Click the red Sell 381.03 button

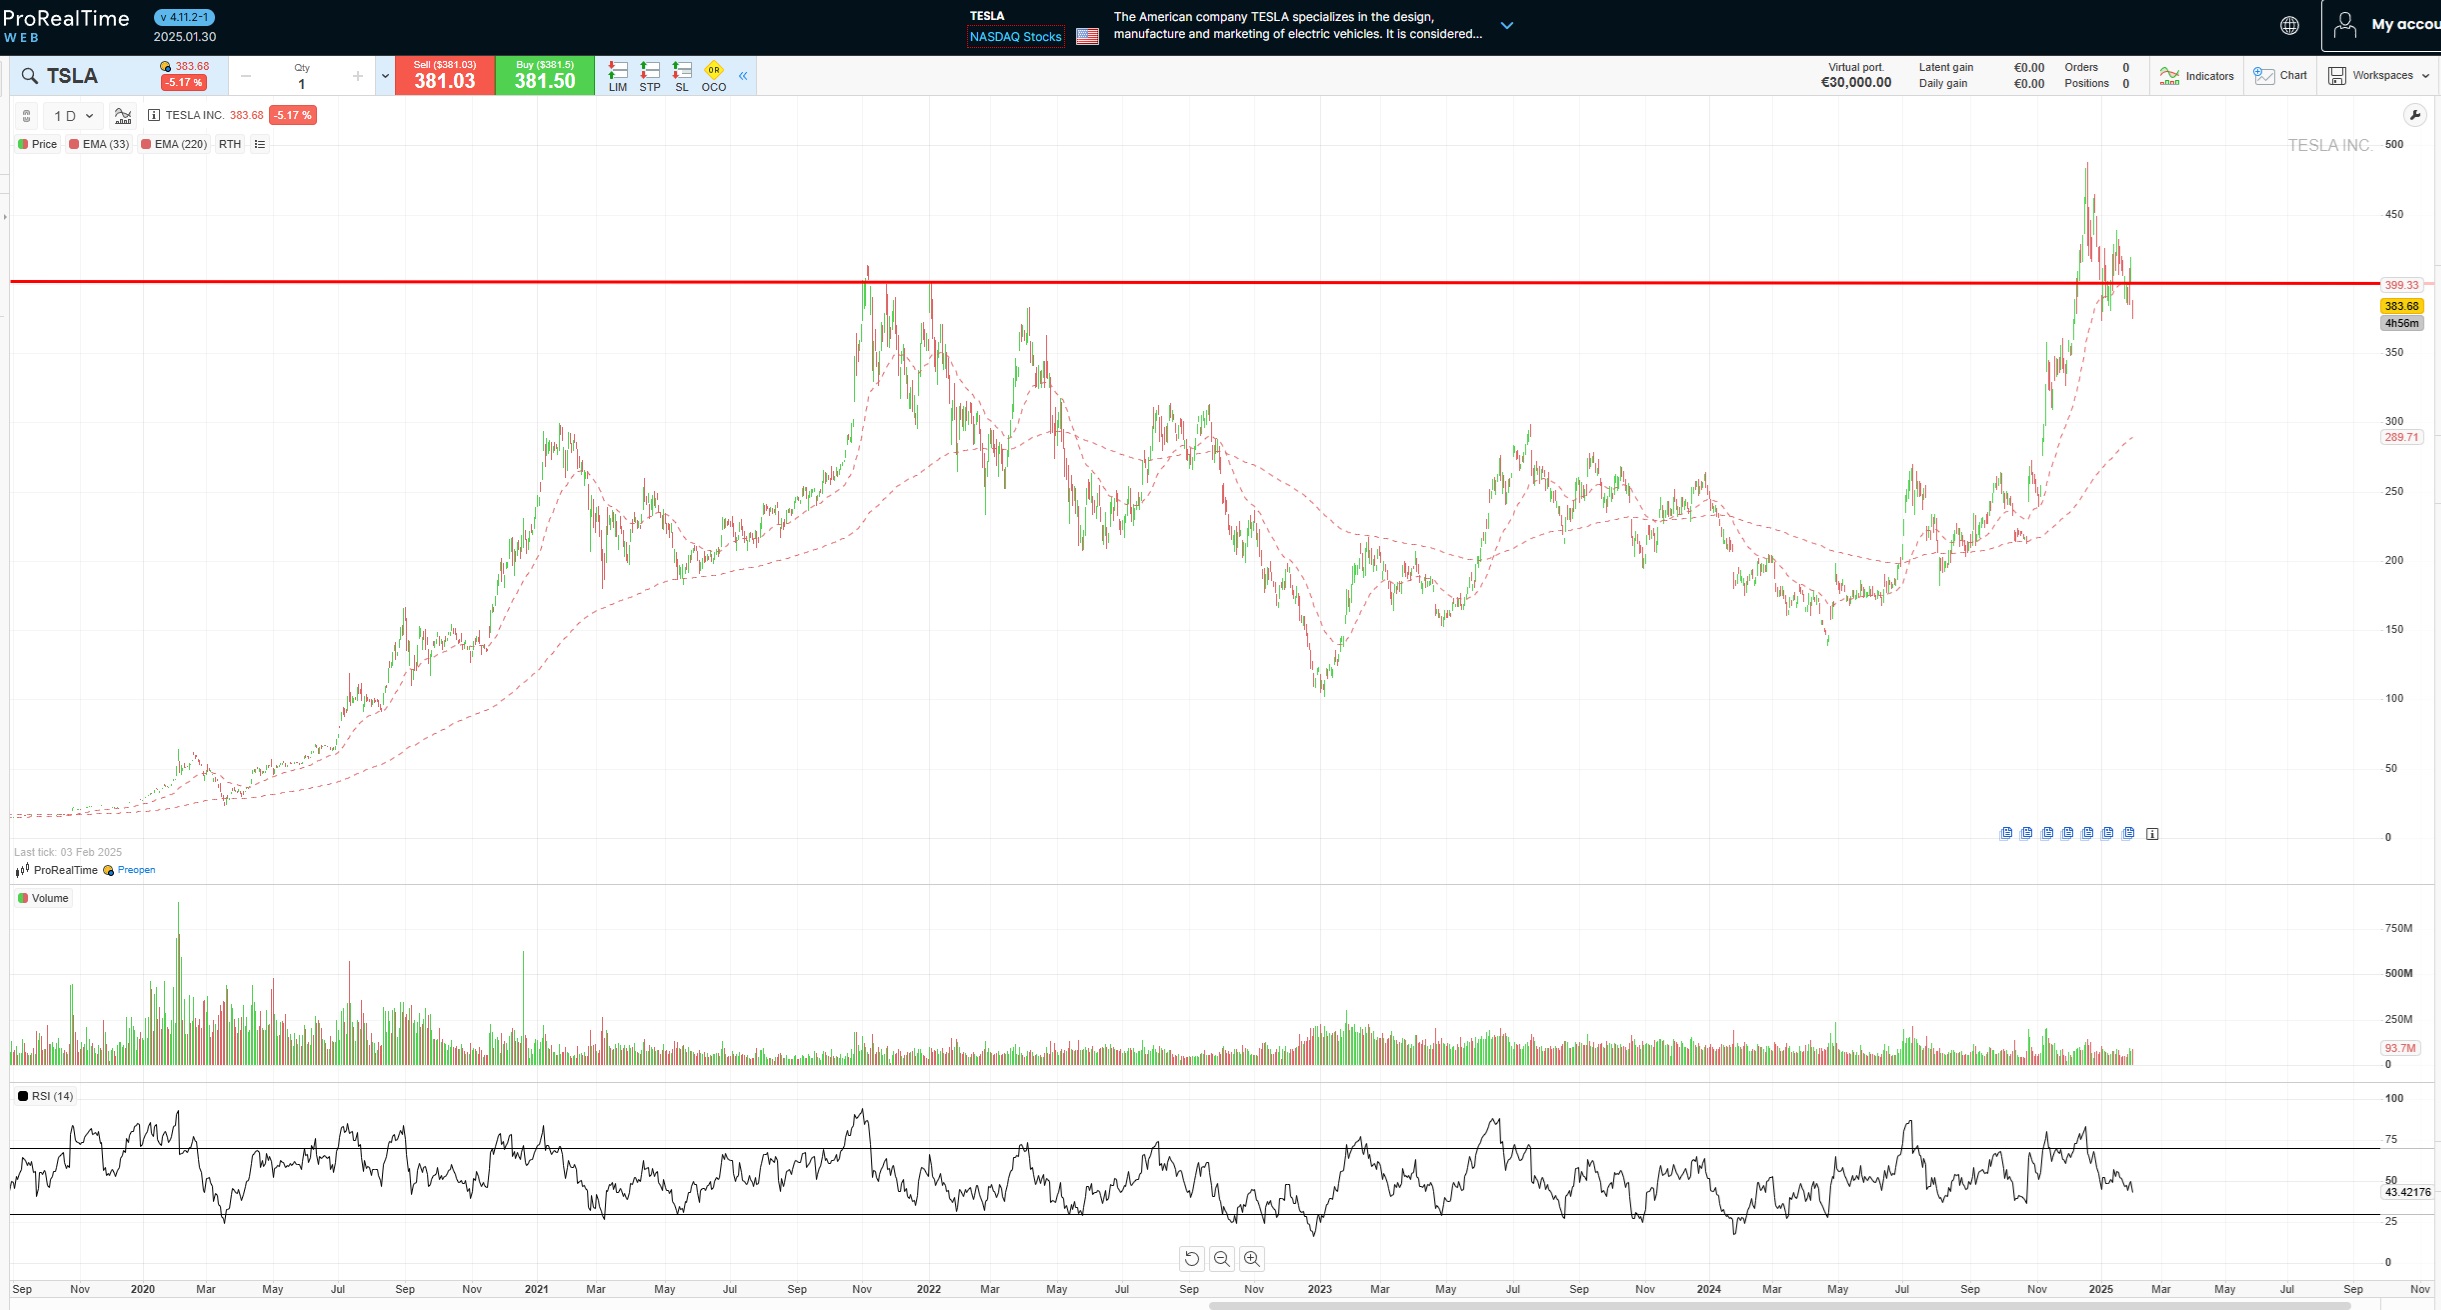[445, 76]
